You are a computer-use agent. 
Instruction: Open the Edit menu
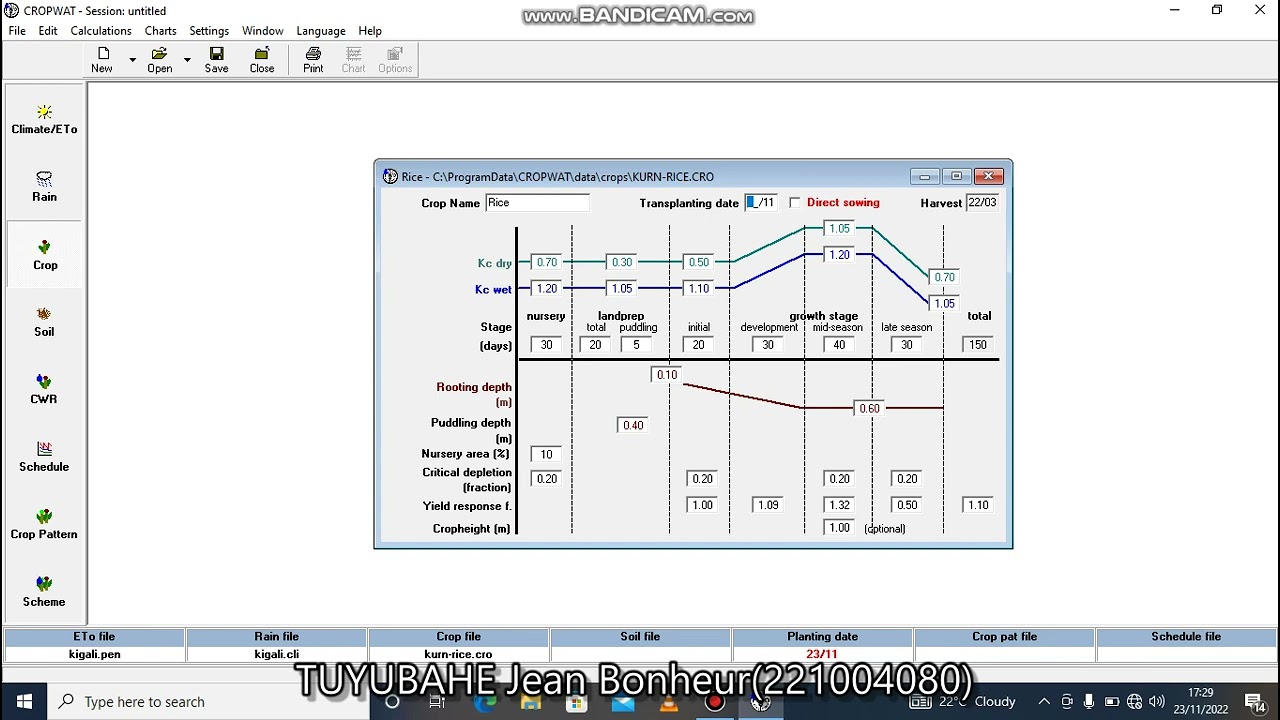click(x=48, y=31)
